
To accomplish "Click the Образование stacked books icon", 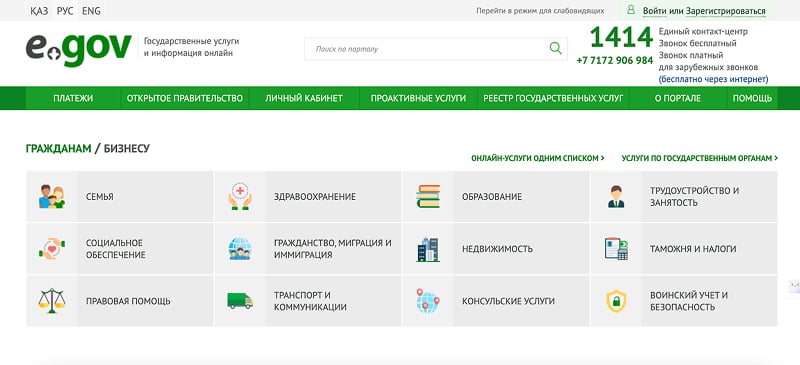I will pyautogui.click(x=428, y=197).
